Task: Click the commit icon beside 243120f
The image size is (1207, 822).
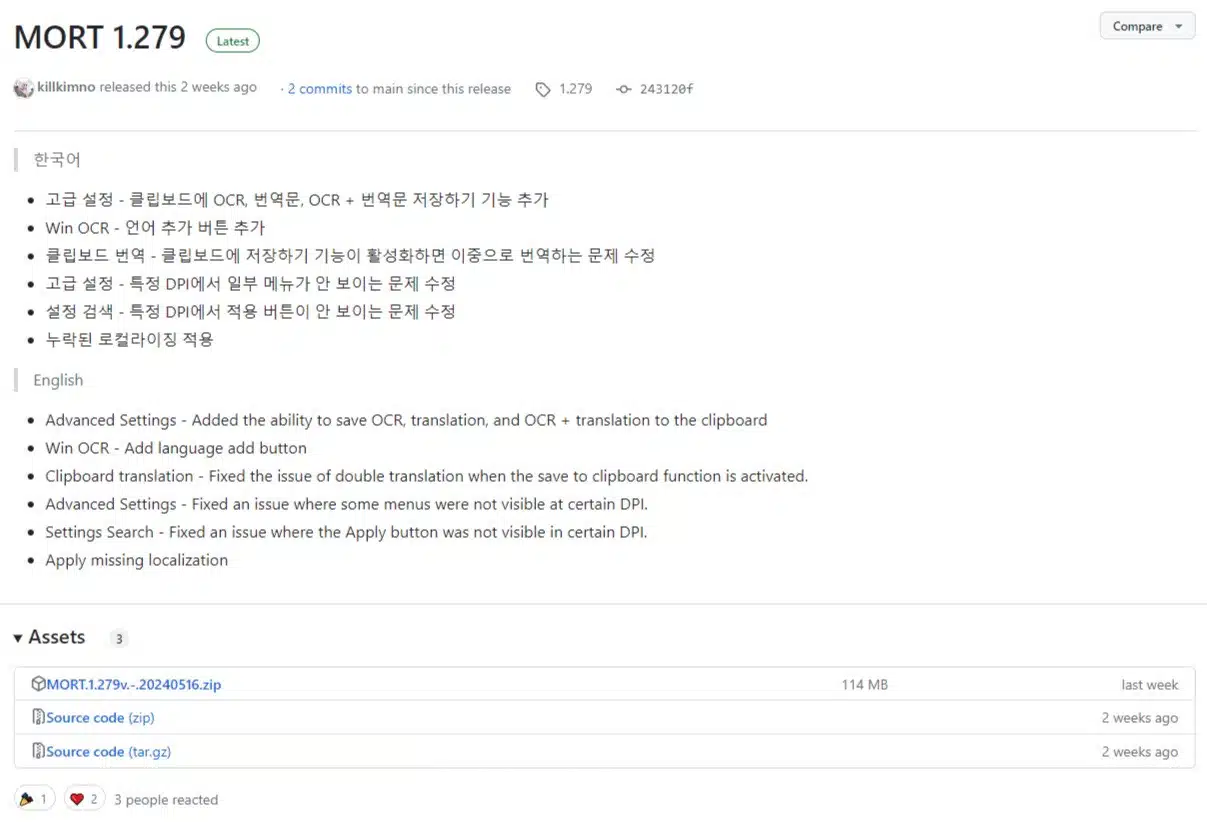Action: (624, 90)
